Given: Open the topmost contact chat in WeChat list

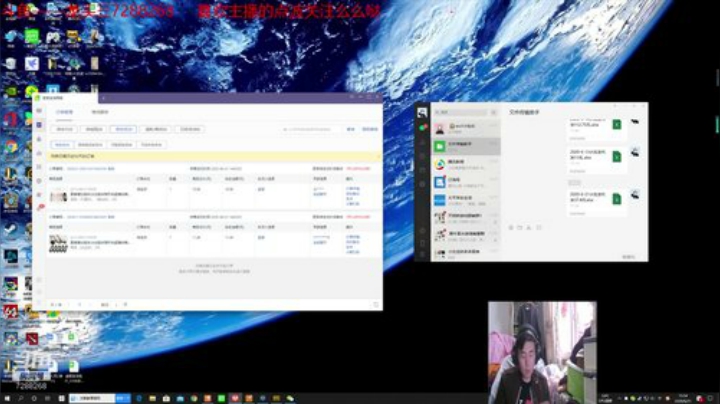Looking at the screenshot, I should (x=466, y=128).
